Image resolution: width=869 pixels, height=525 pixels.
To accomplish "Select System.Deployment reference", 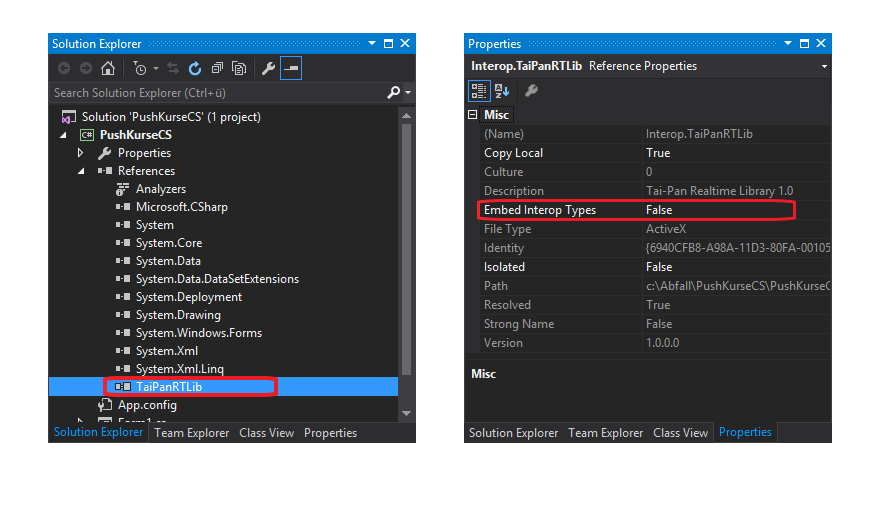I will (189, 297).
